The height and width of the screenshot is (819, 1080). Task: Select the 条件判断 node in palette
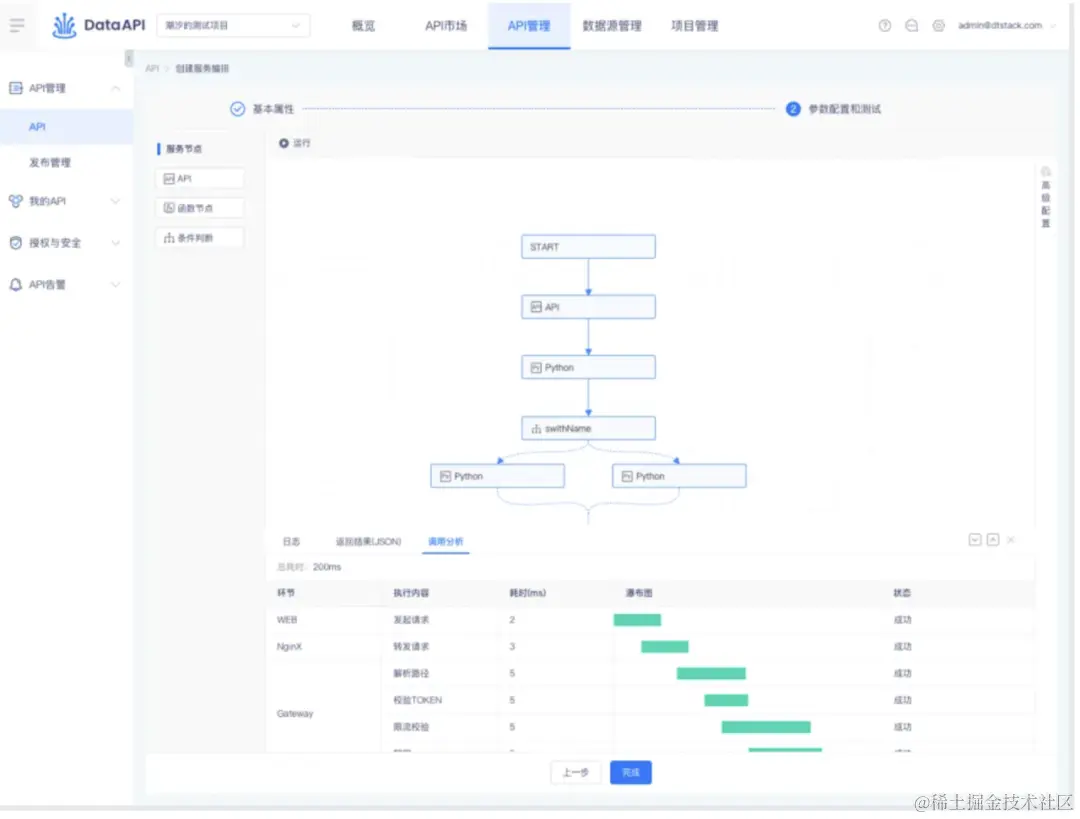(x=200, y=238)
